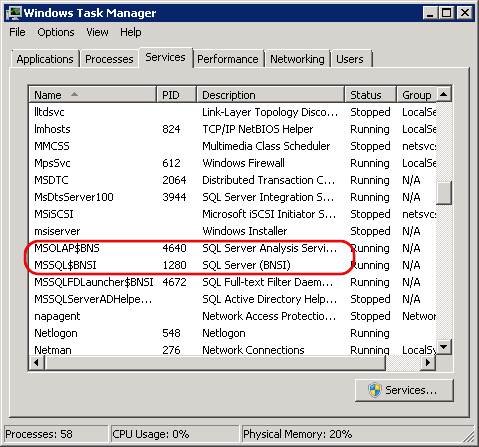Open the Help menu

(131, 32)
